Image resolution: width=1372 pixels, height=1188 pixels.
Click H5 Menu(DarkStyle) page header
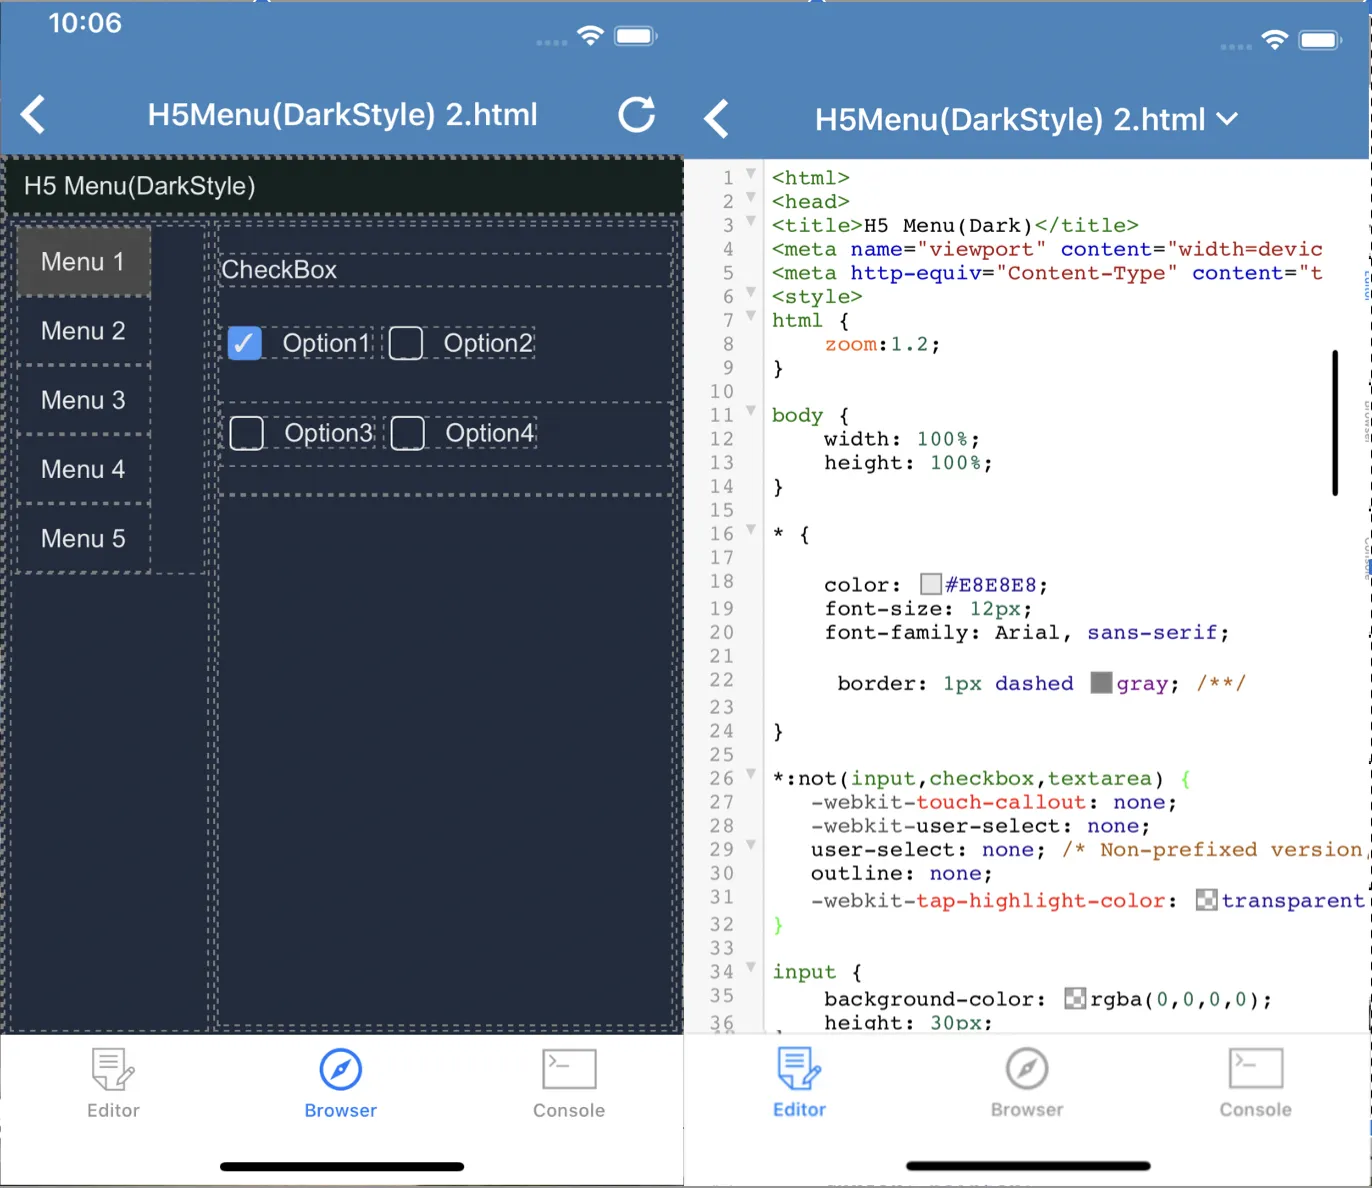140,186
